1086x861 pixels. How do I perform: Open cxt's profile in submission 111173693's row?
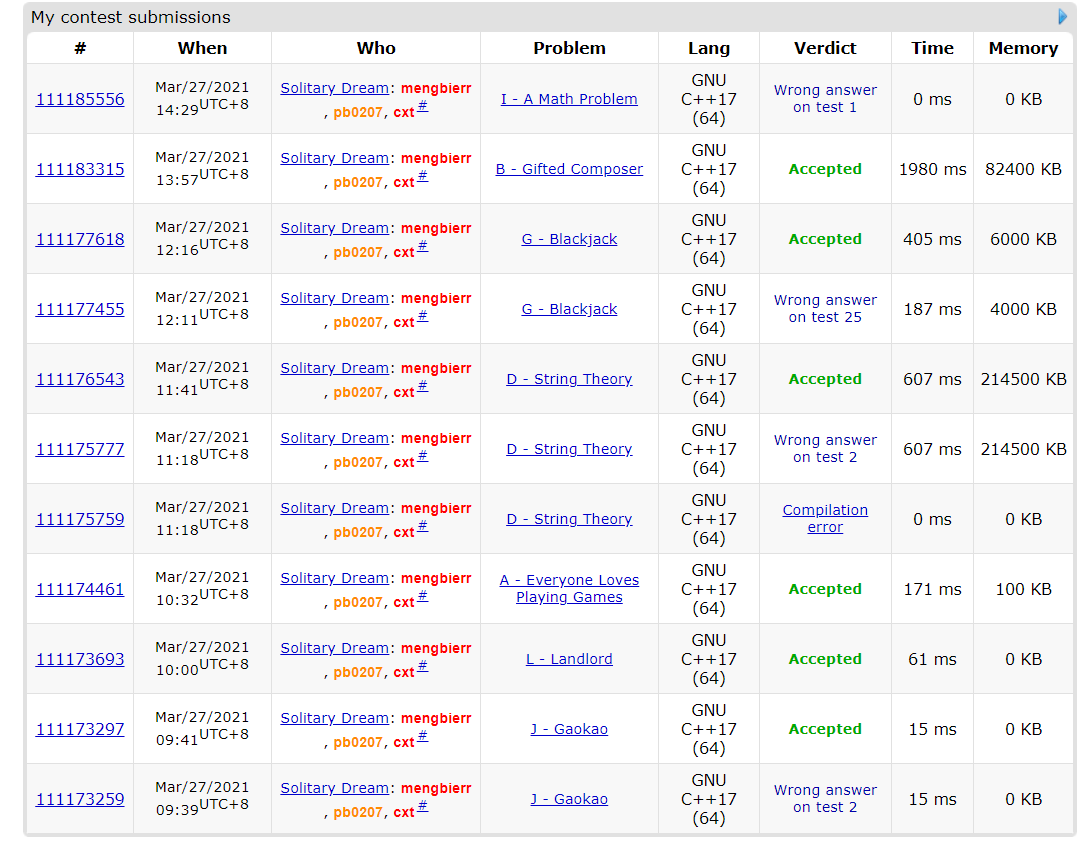coord(403,672)
